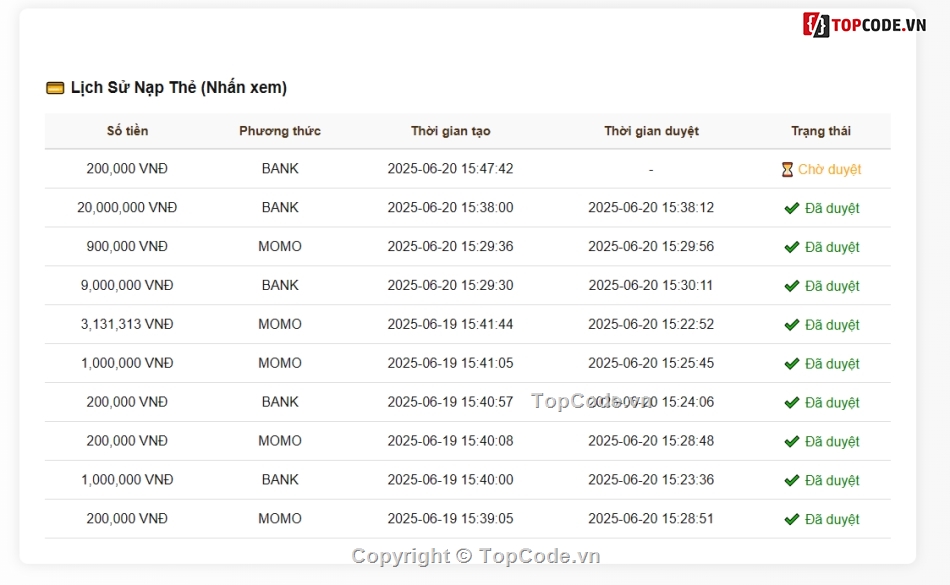Click the checkmark icon in the 15:39:05 row
This screenshot has width=950, height=585.
point(791,519)
